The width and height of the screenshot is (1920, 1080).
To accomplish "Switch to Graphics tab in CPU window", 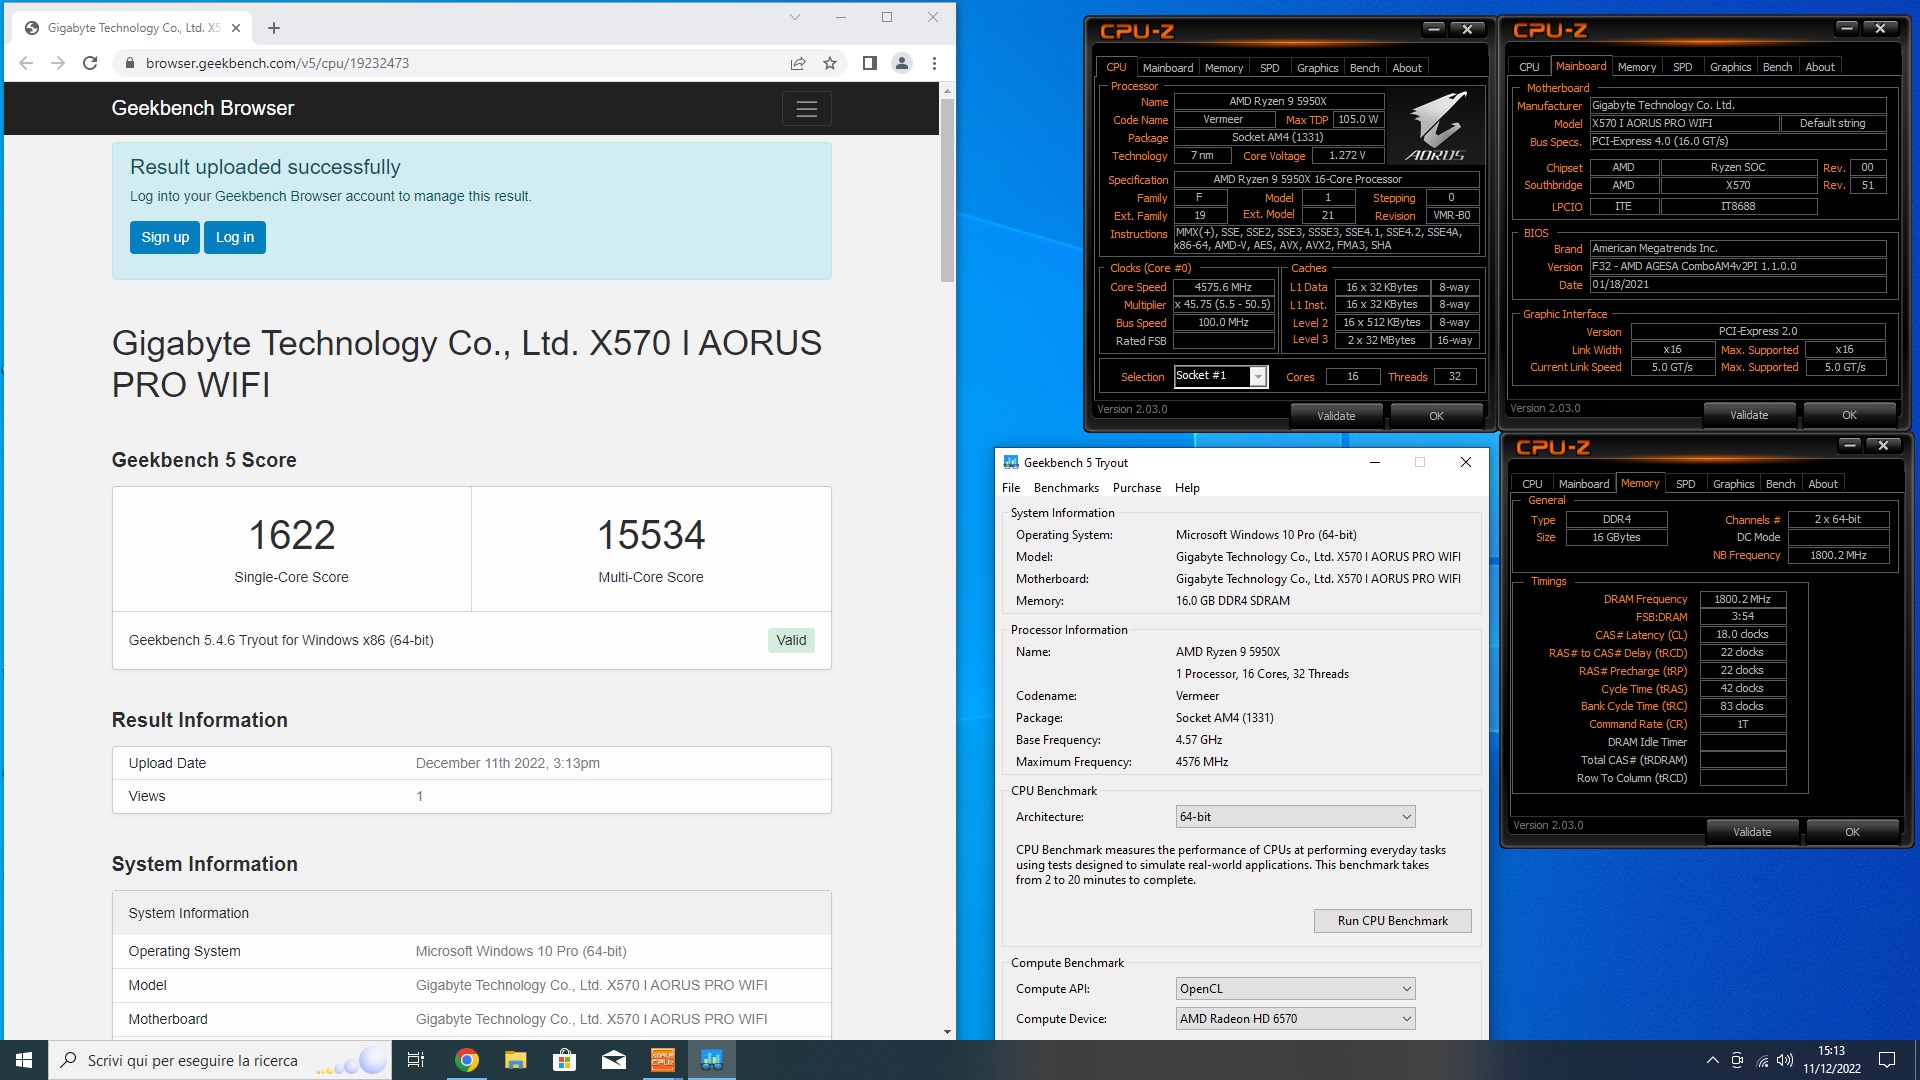I will point(1317,68).
